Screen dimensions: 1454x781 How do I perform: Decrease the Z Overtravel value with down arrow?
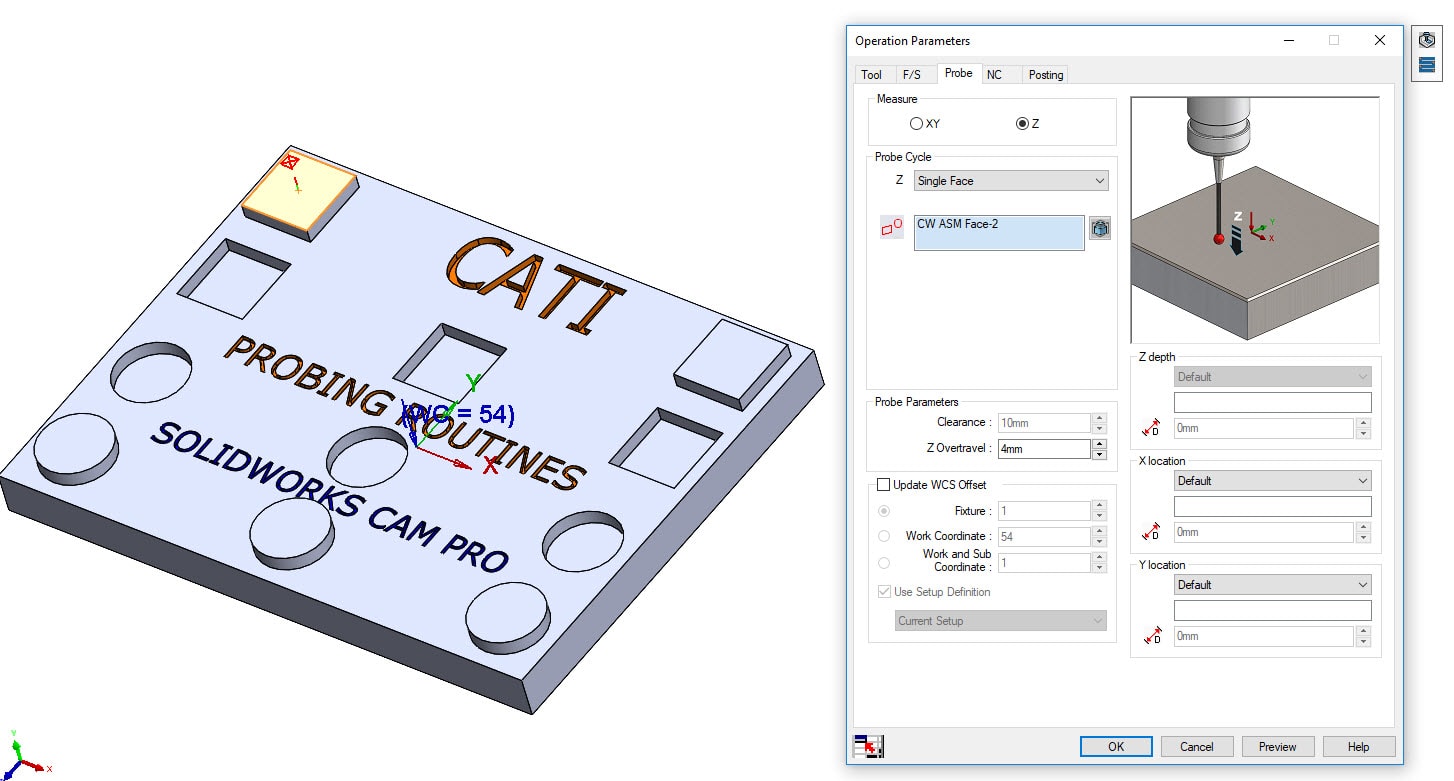click(x=1099, y=455)
